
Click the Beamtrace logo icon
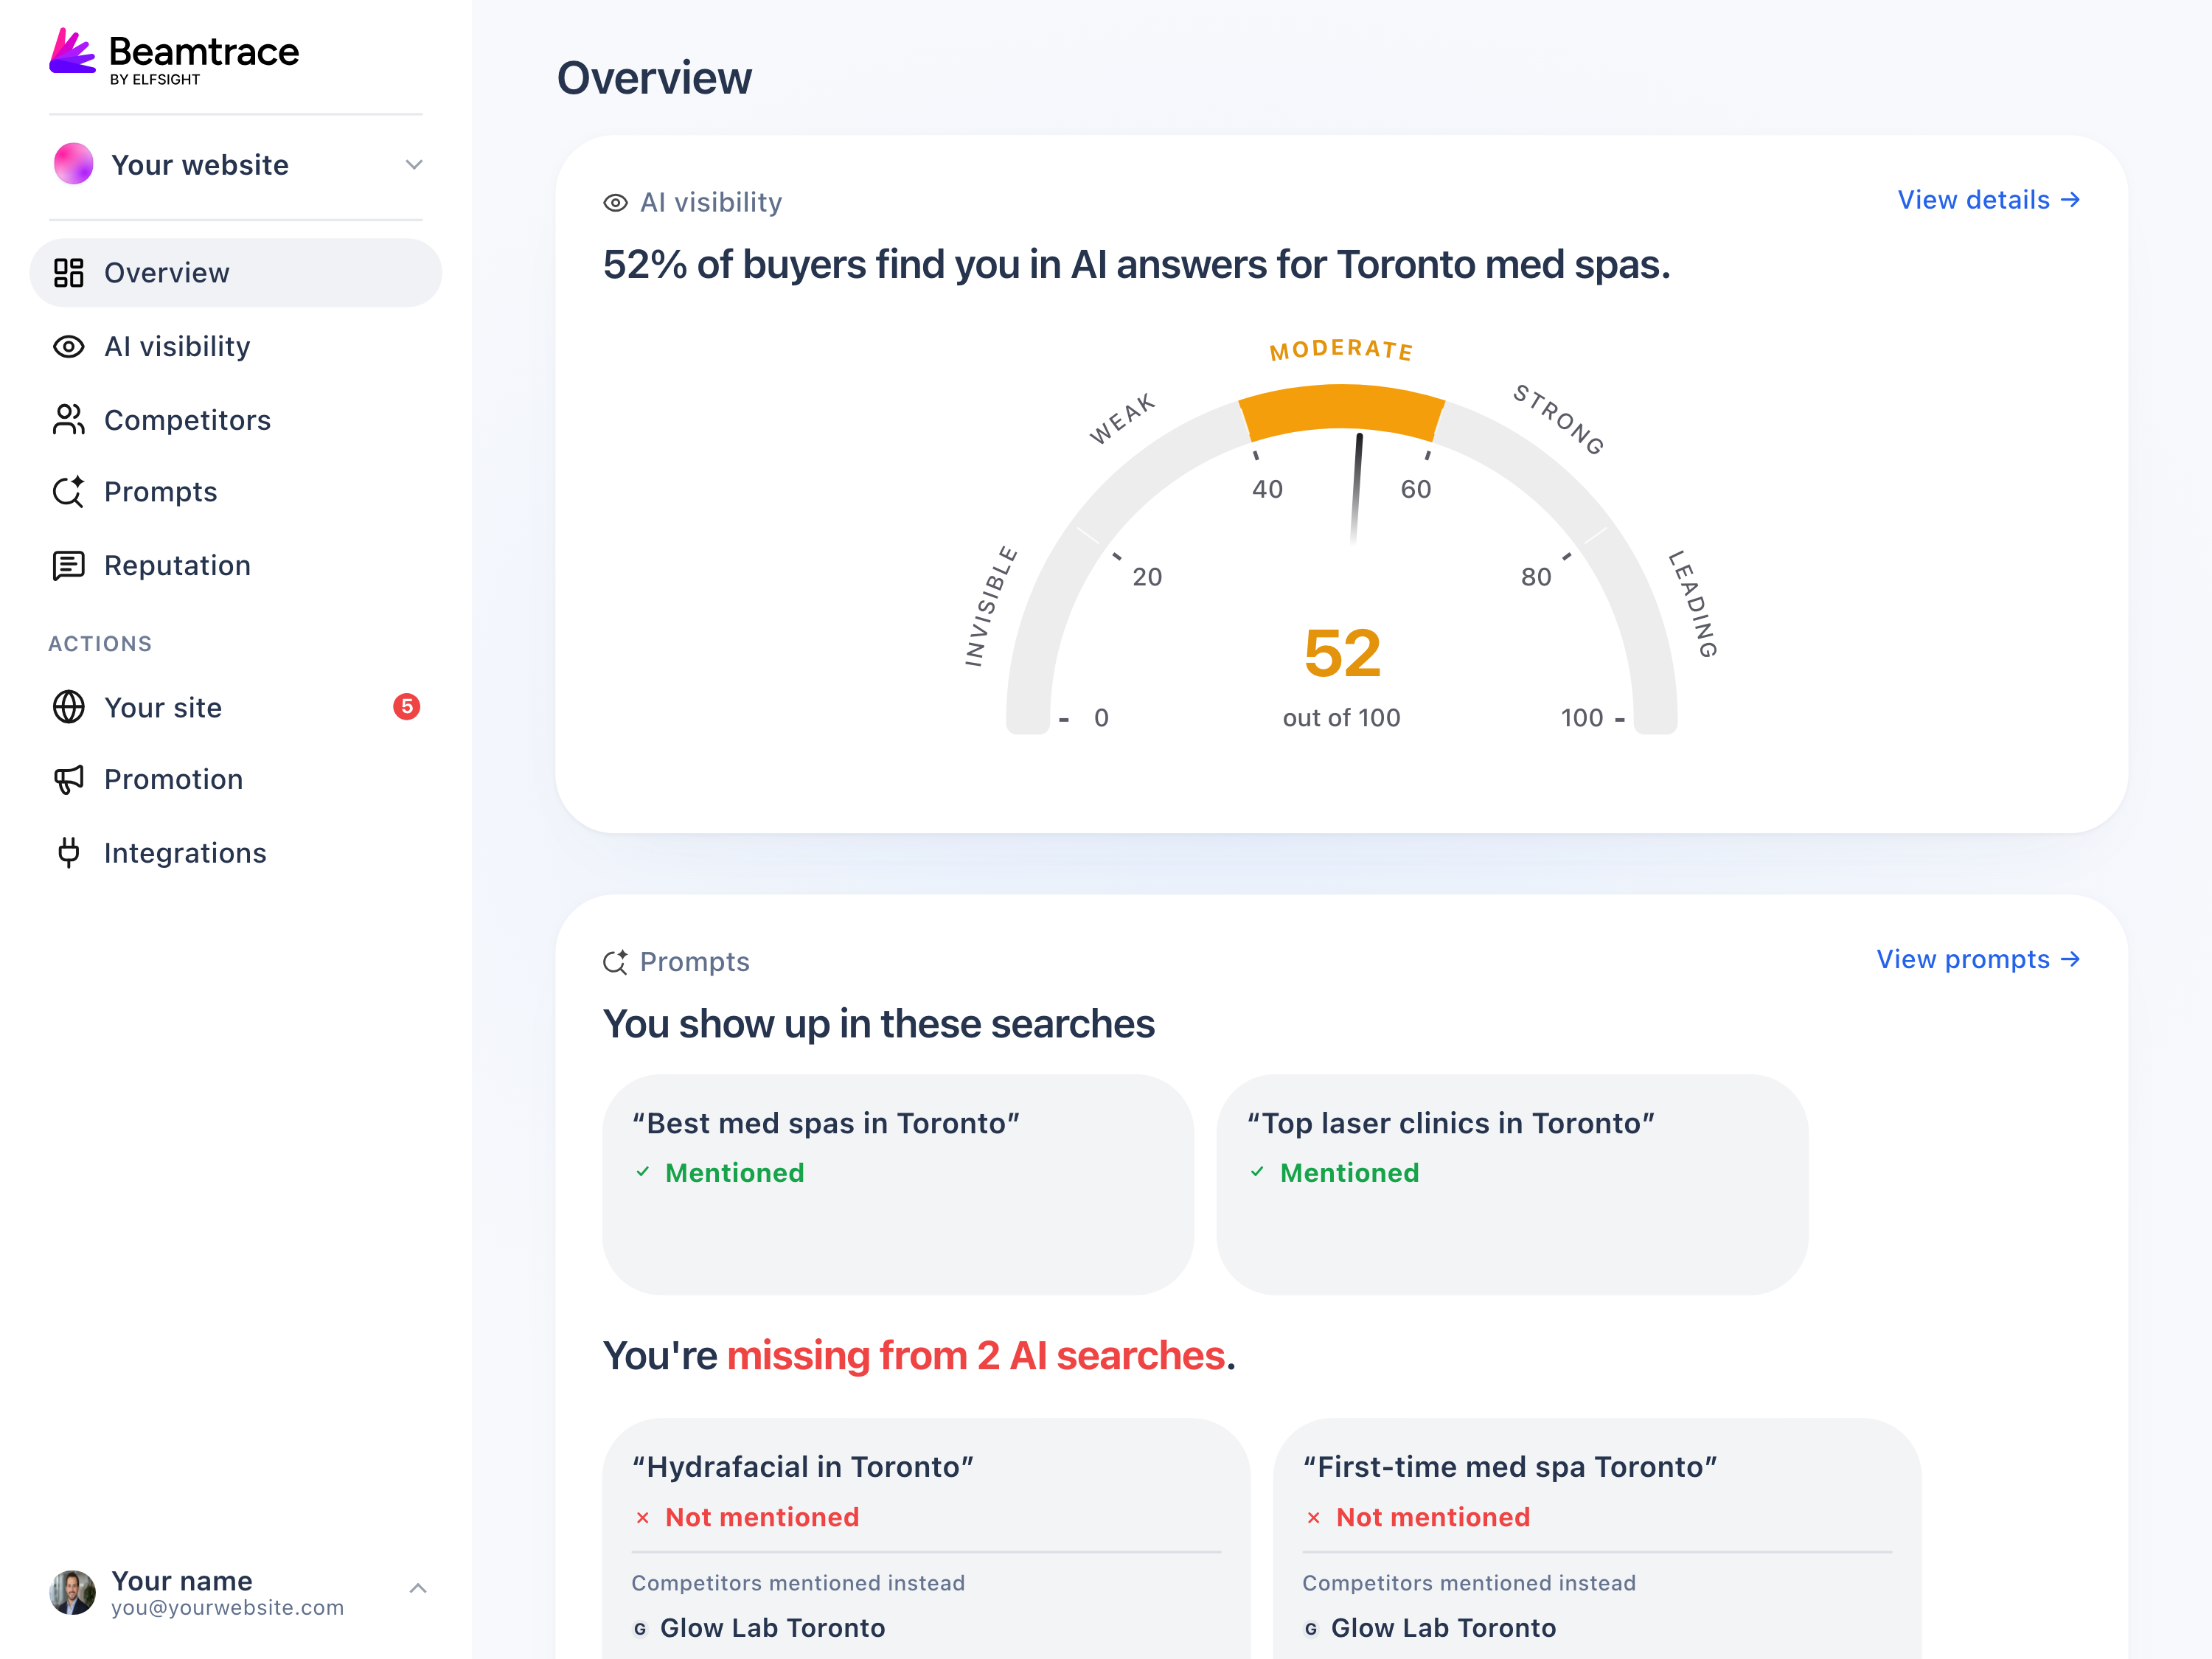pyautogui.click(x=72, y=51)
